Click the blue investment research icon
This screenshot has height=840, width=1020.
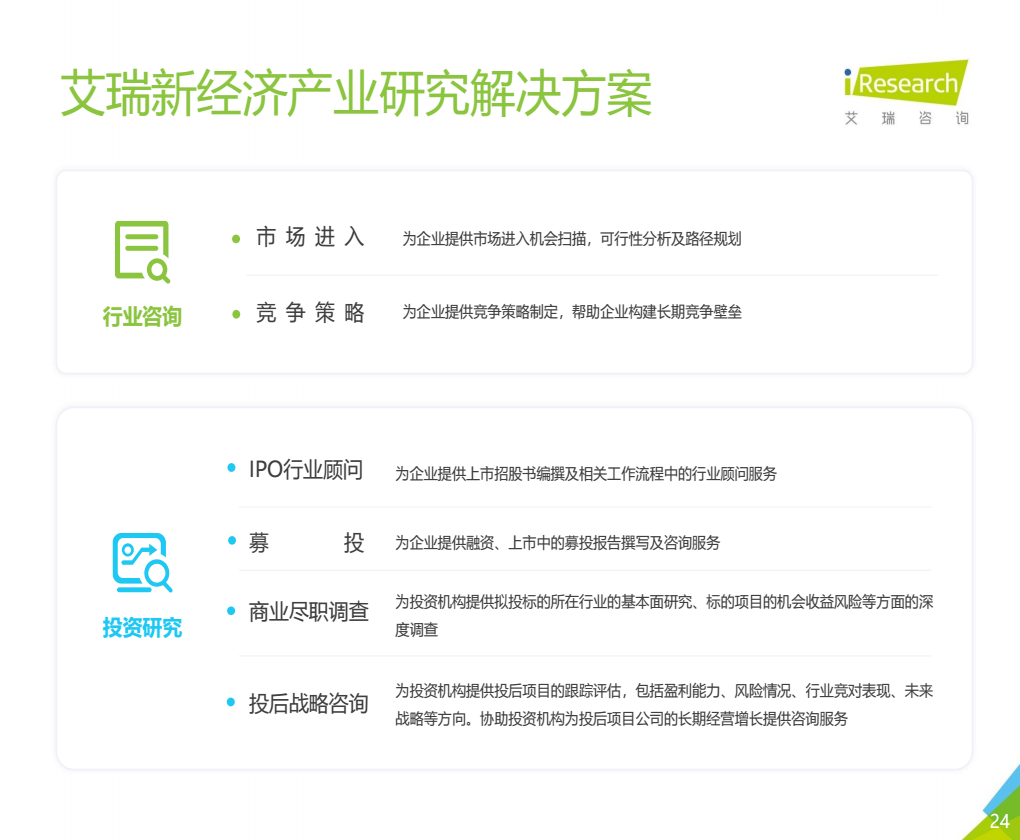point(142,563)
